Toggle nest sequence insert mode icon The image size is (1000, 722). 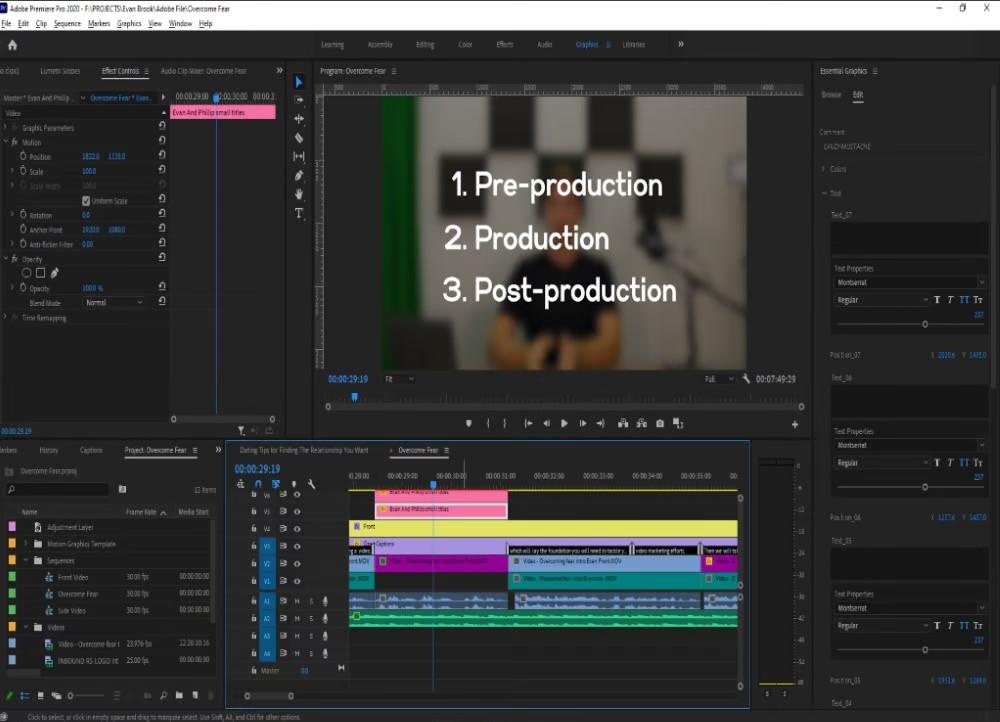[x=240, y=484]
